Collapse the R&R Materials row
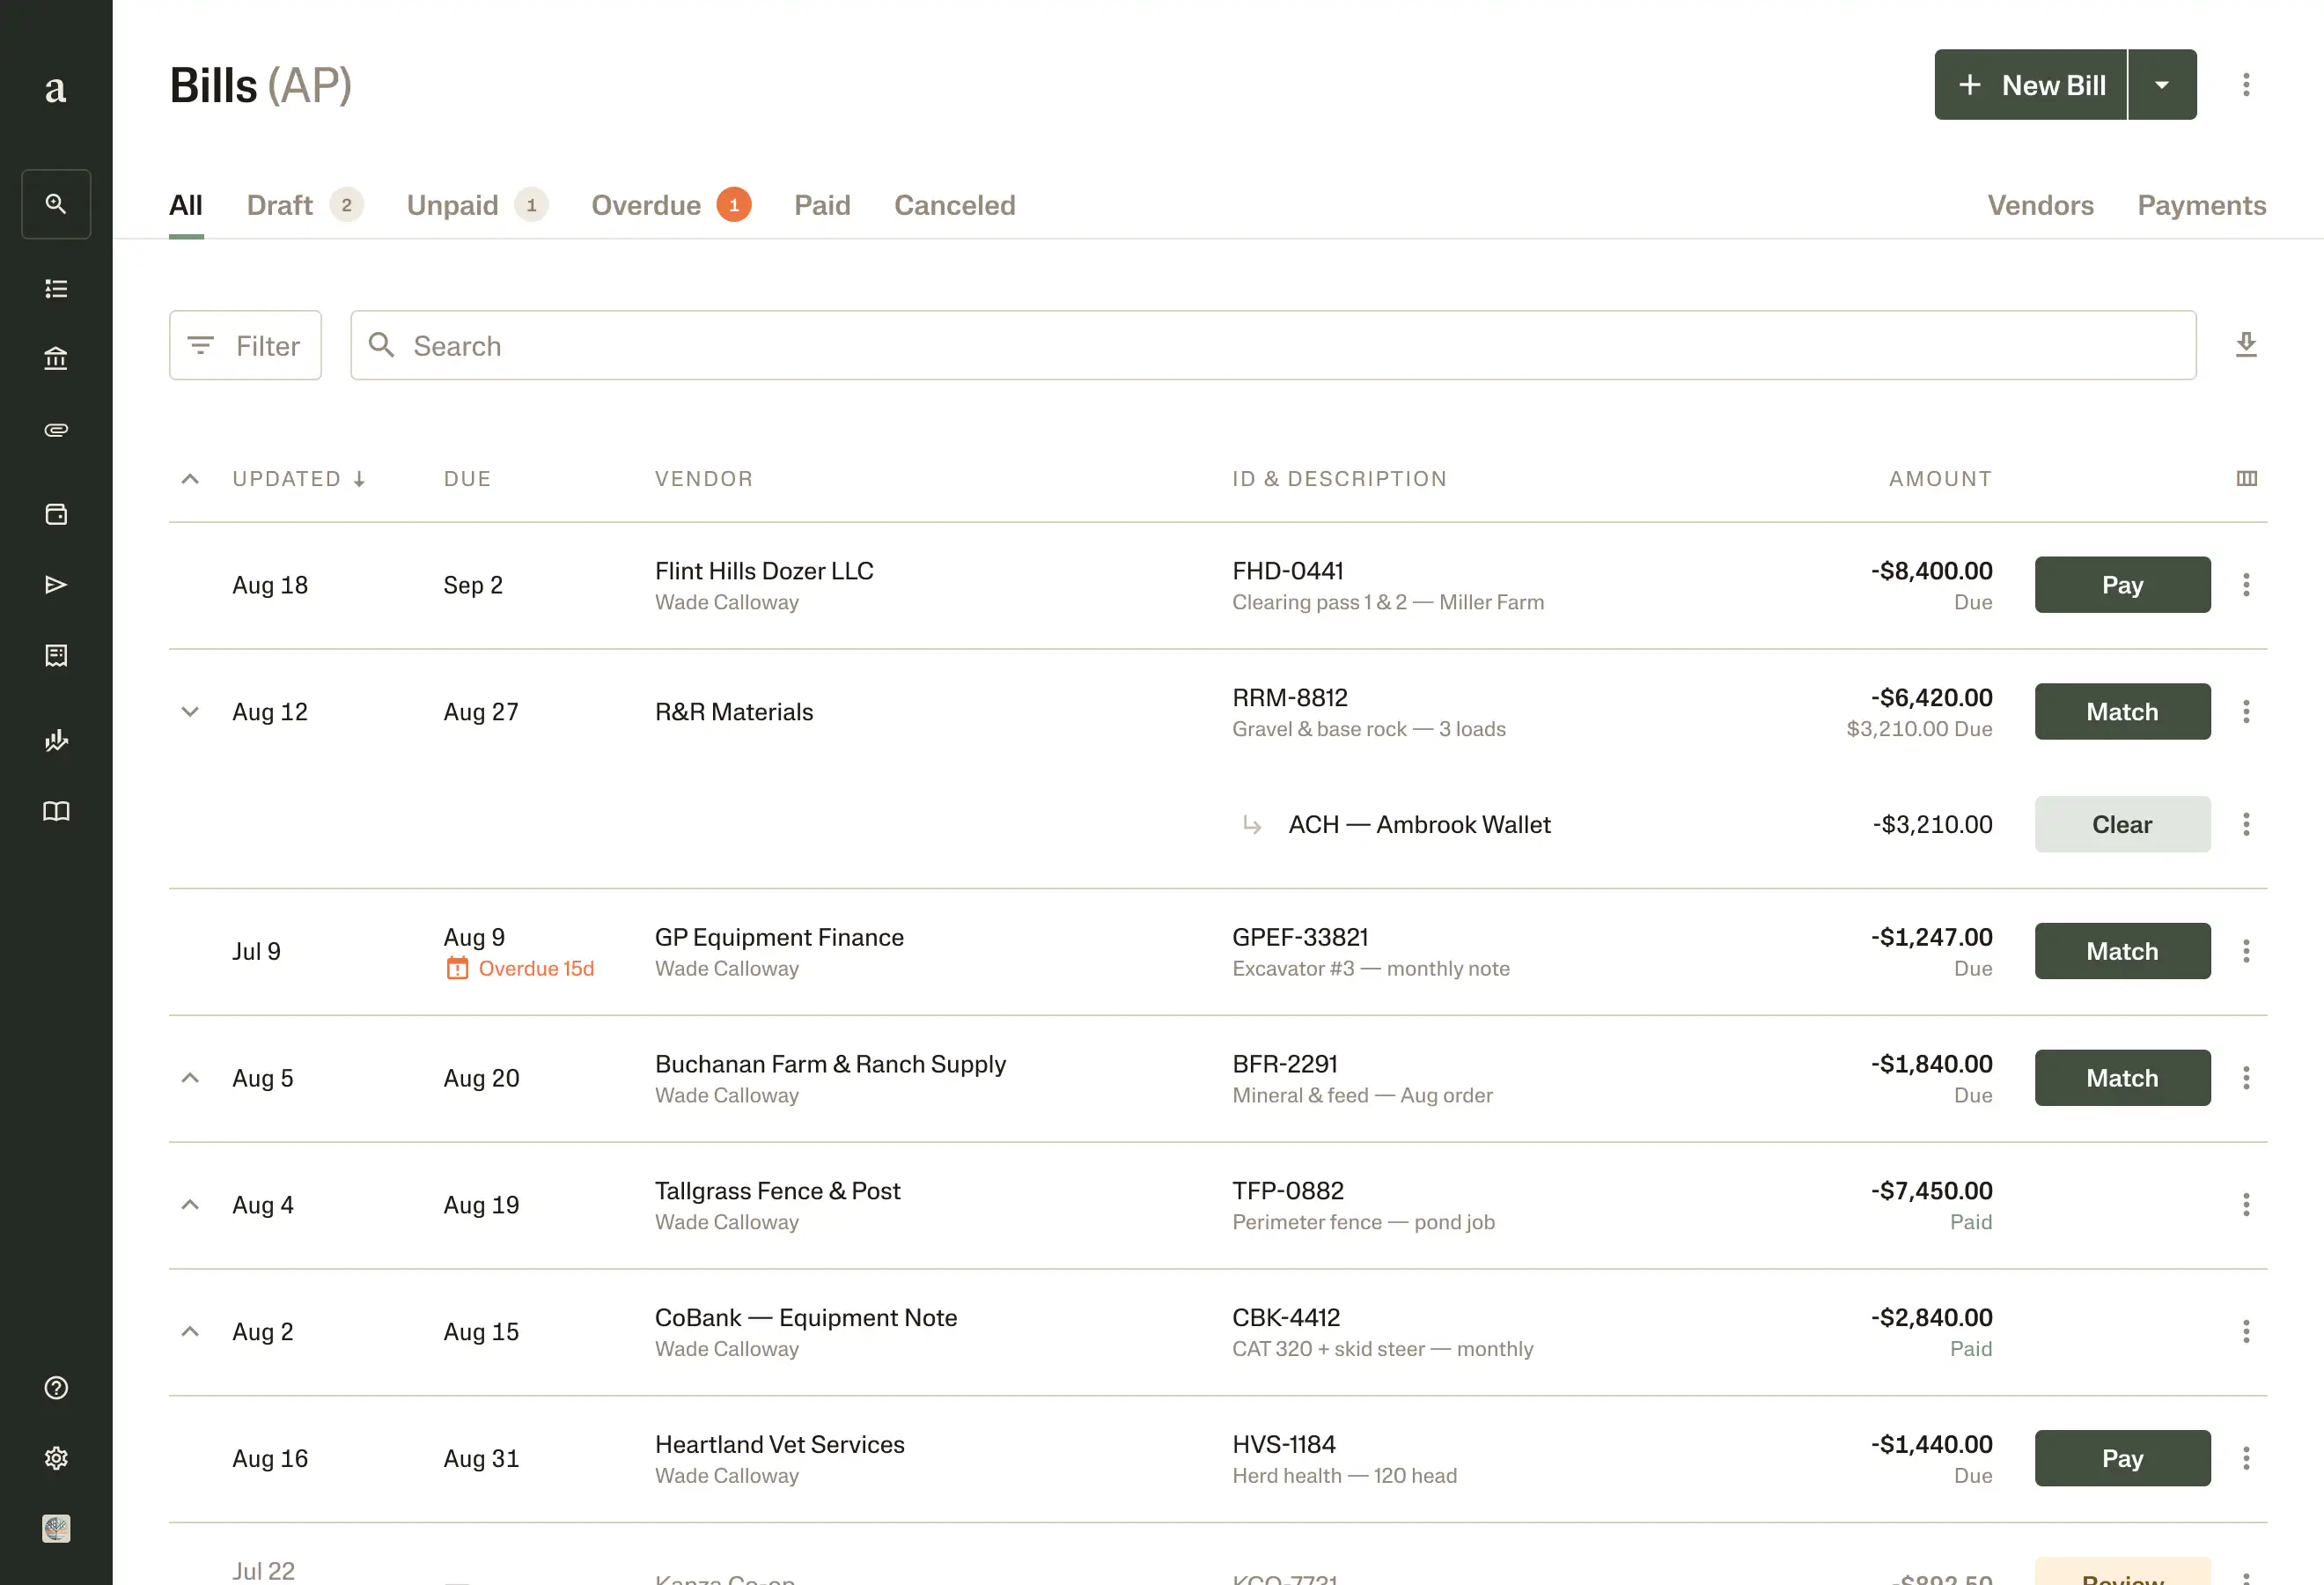The height and width of the screenshot is (1585, 2324). pyautogui.click(x=190, y=712)
